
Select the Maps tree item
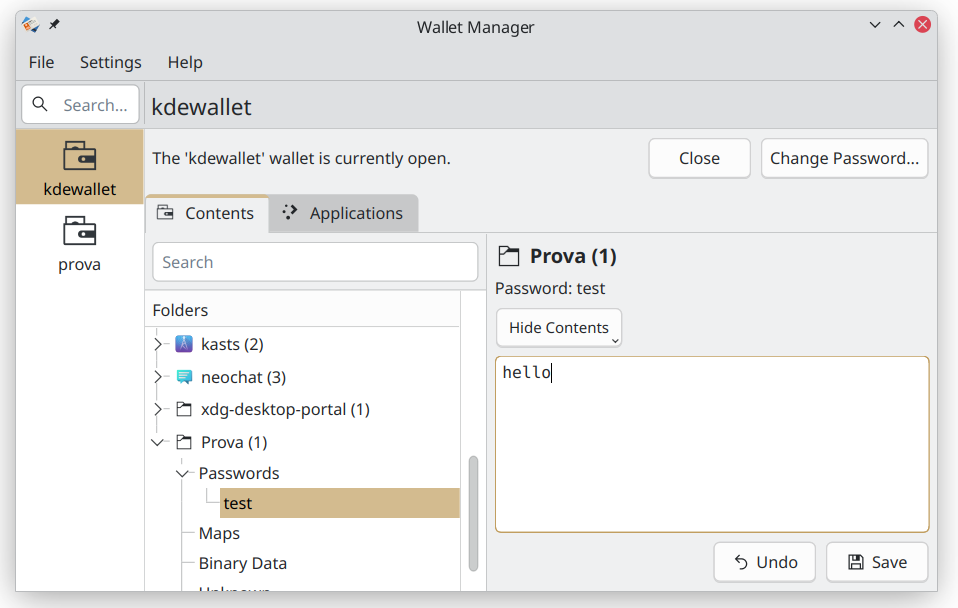tap(219, 533)
